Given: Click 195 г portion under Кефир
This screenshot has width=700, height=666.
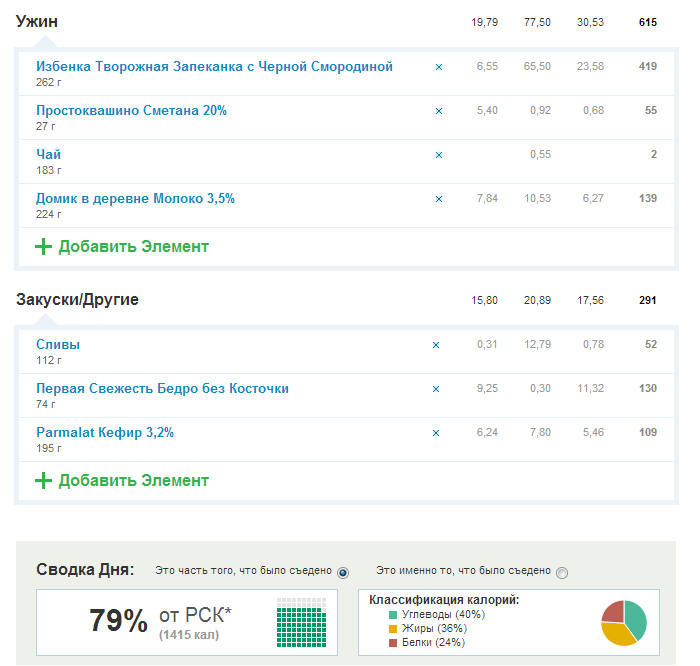Looking at the screenshot, I should [49, 448].
